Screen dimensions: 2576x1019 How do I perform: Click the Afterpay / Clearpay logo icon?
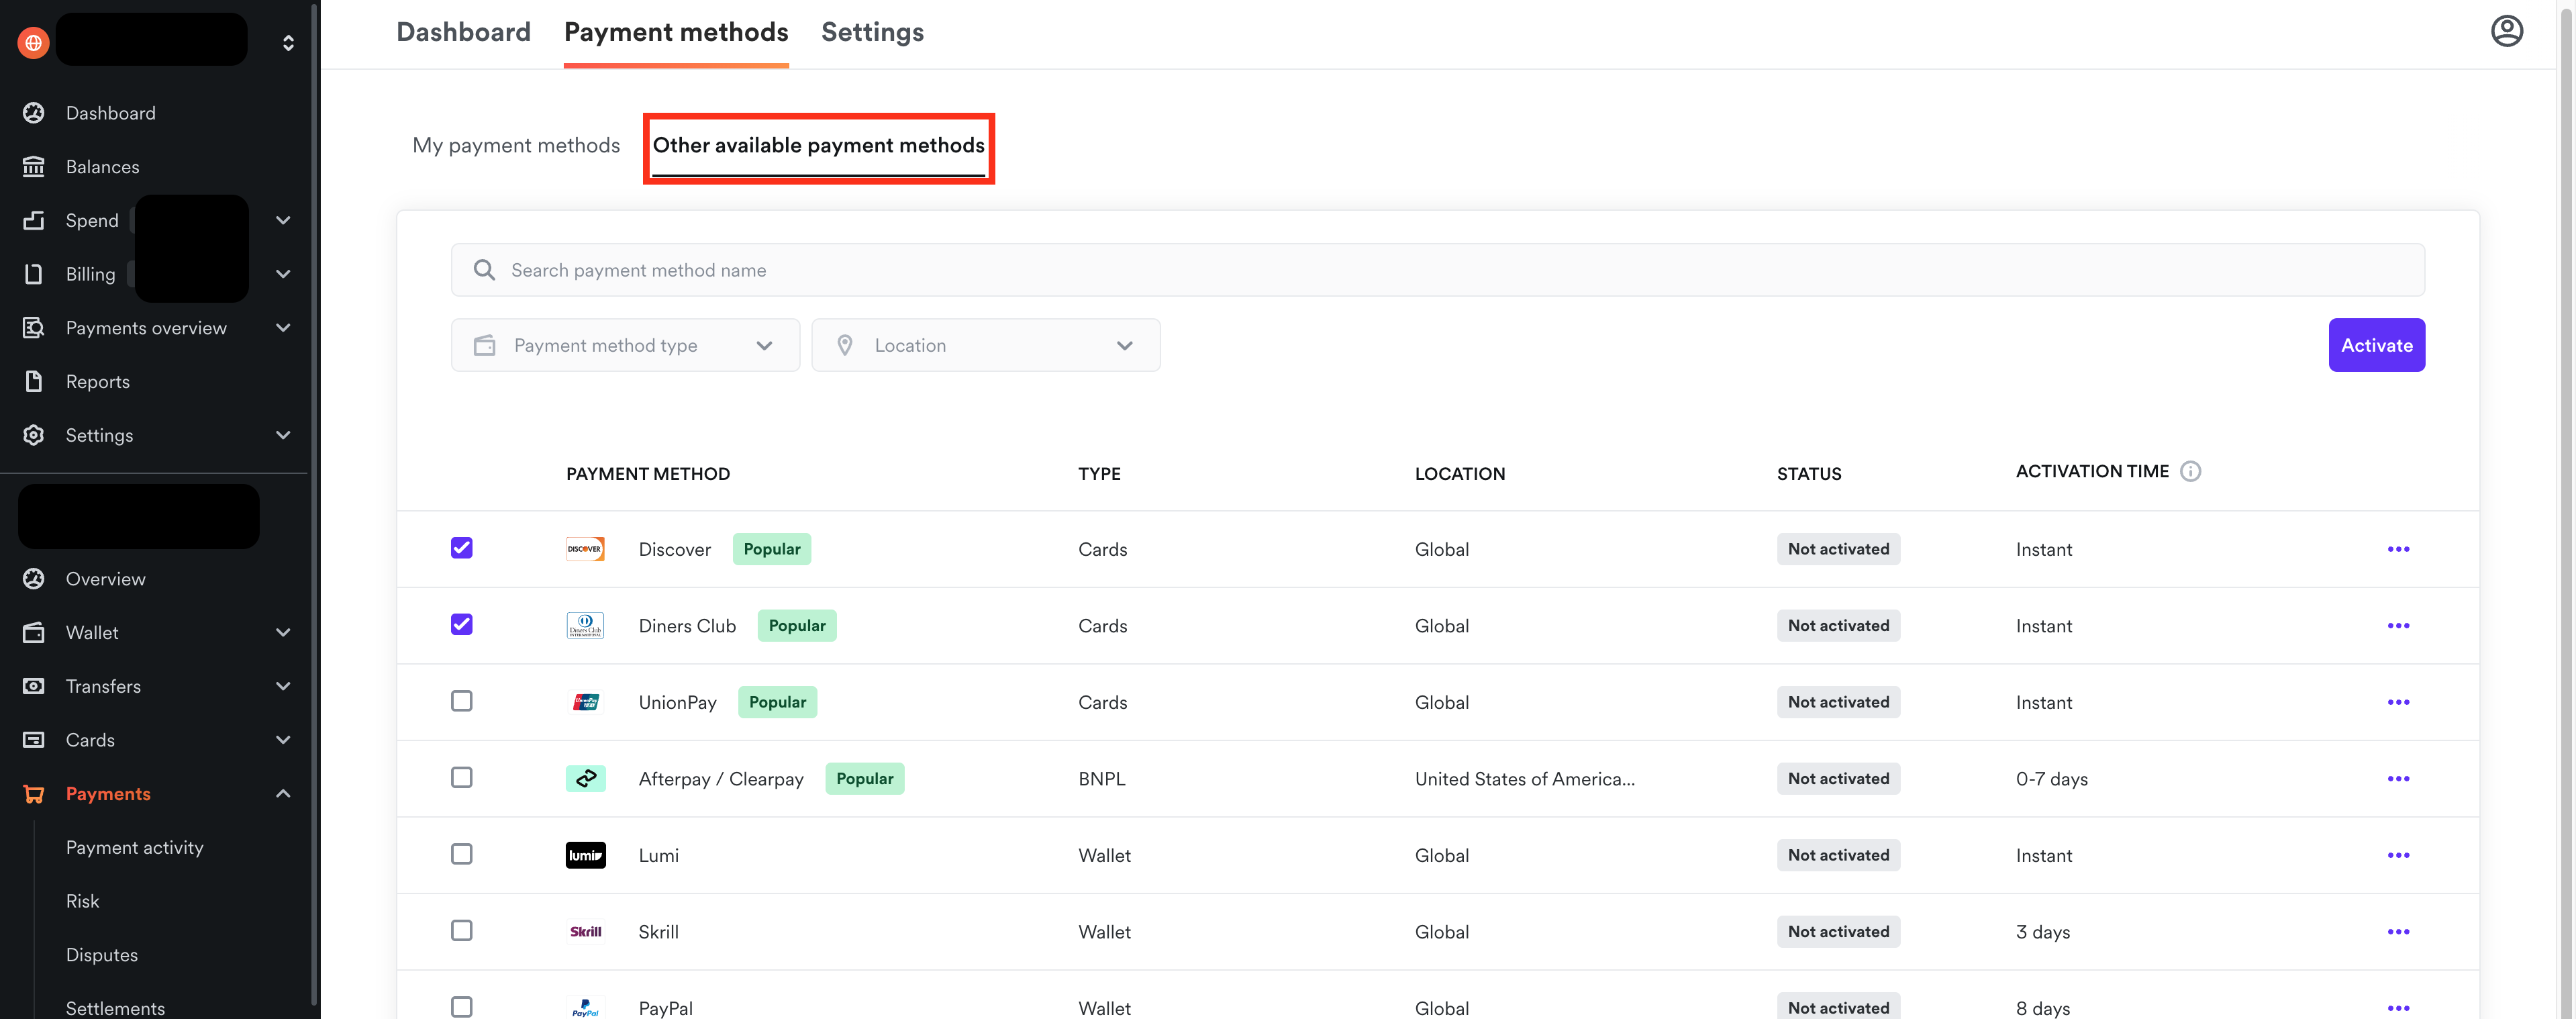585,778
